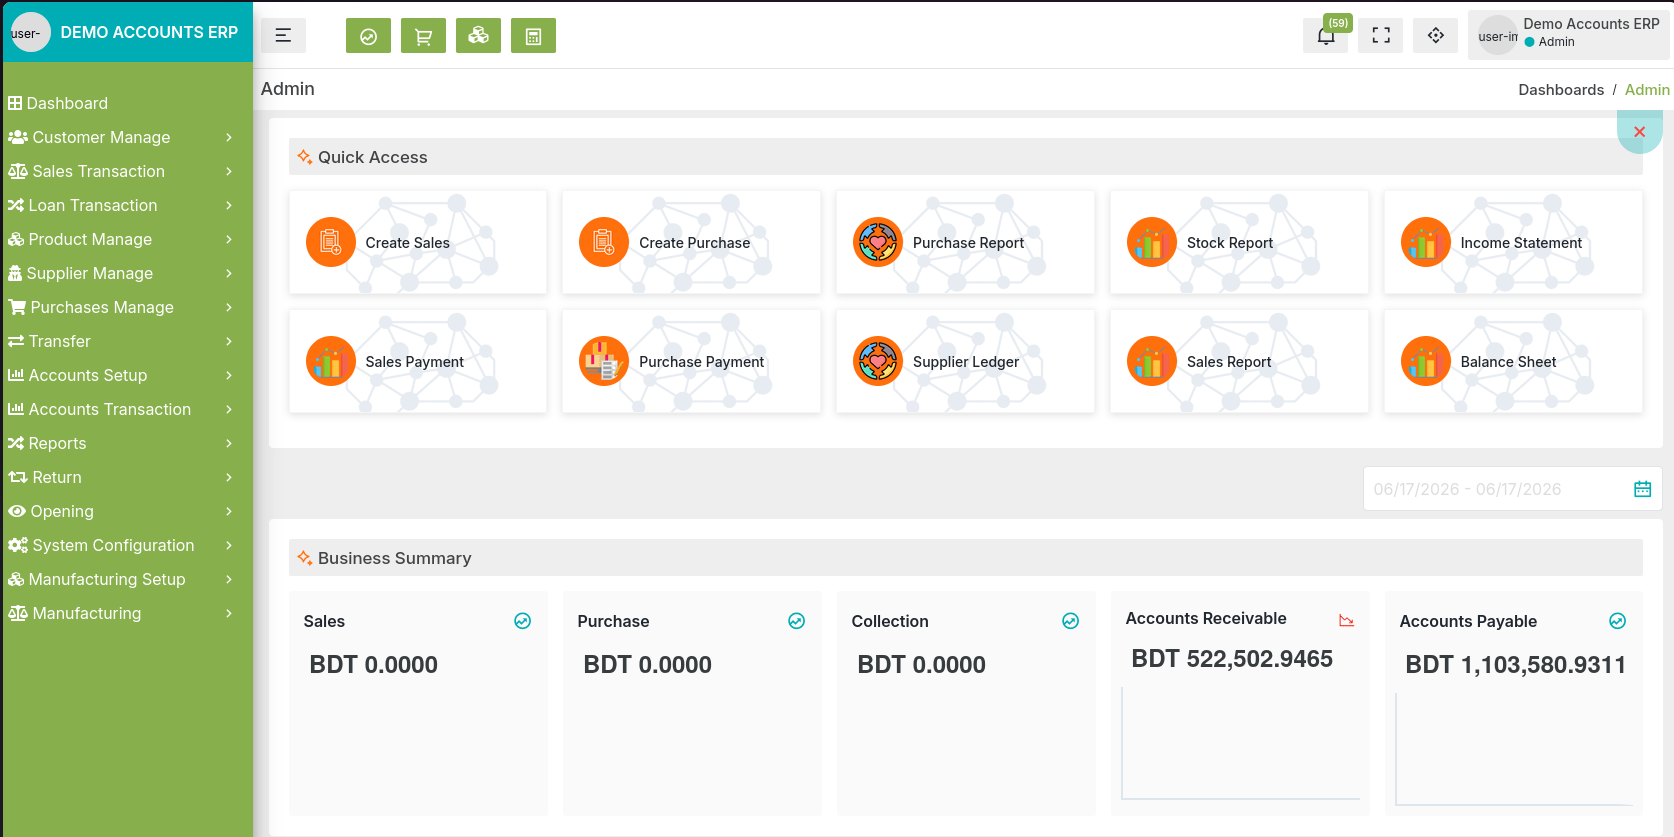Click the Create Purchase orange icon
This screenshot has width=1674, height=837.
[x=604, y=242]
